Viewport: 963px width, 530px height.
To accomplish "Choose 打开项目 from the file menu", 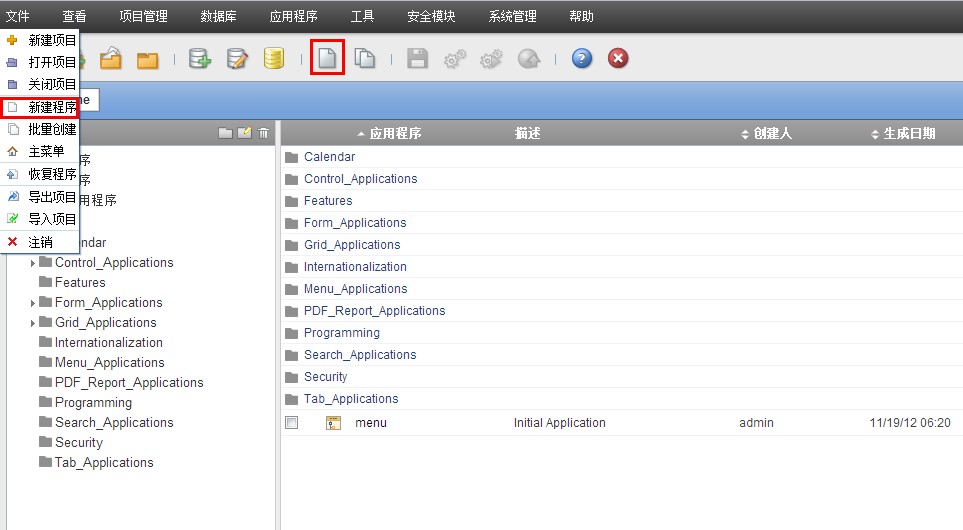I will pyautogui.click(x=39, y=63).
